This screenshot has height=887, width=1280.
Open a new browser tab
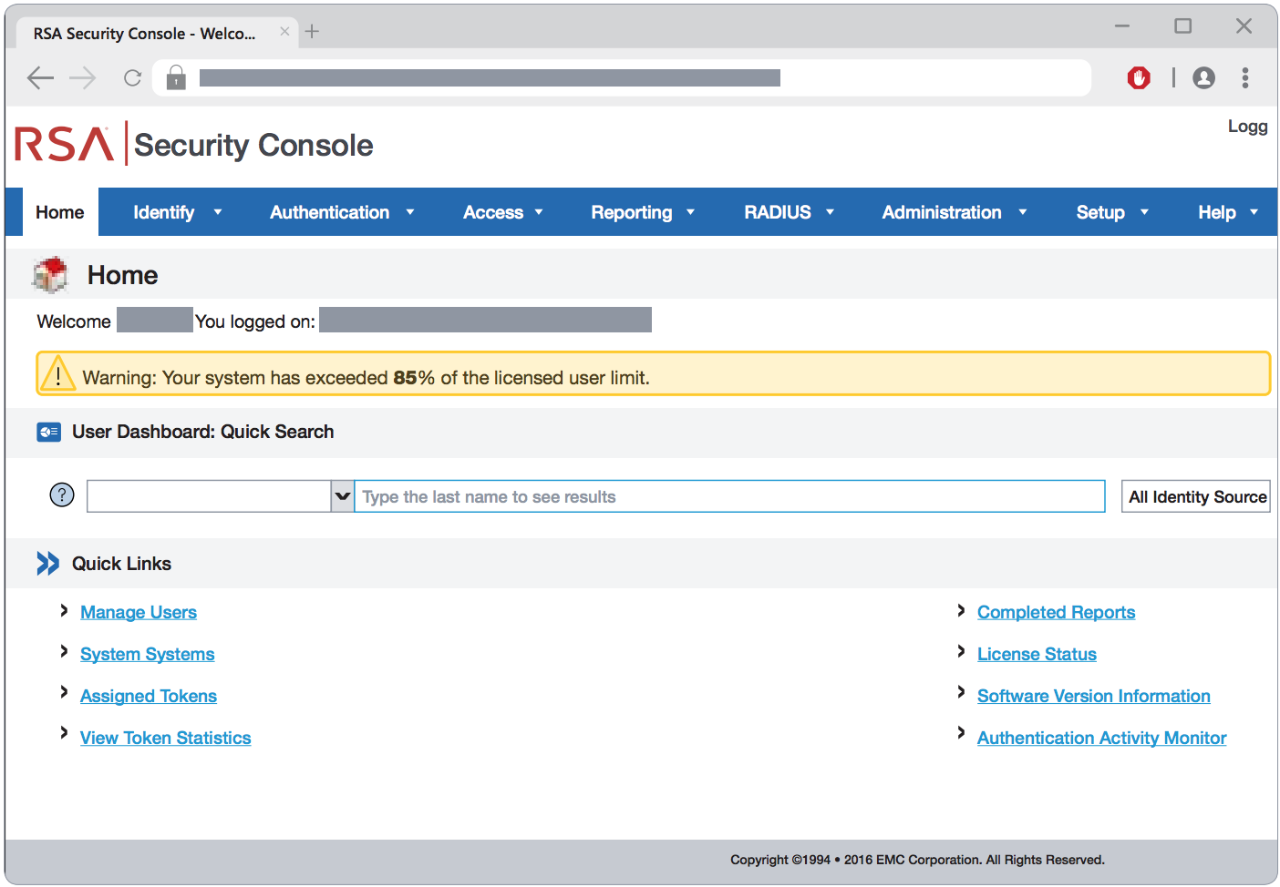point(312,32)
